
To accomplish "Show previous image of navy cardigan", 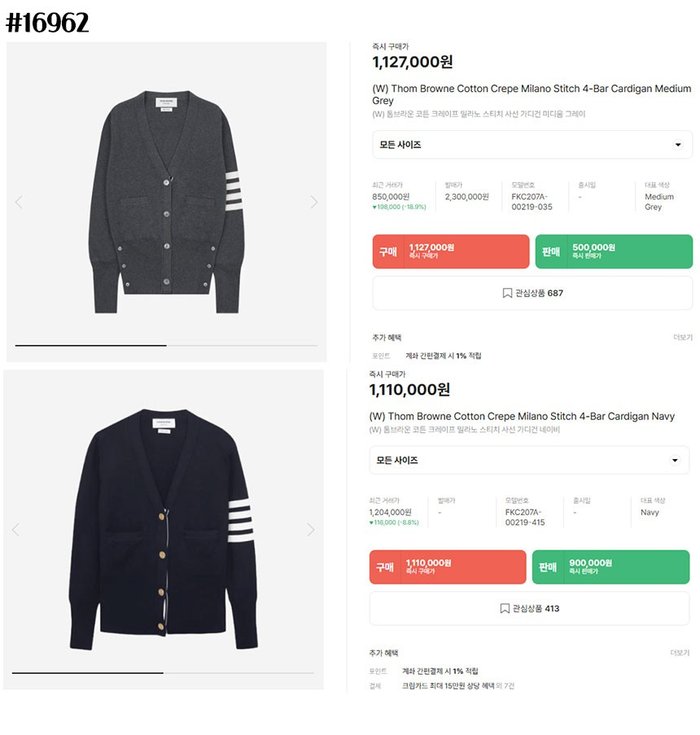I will (16, 530).
